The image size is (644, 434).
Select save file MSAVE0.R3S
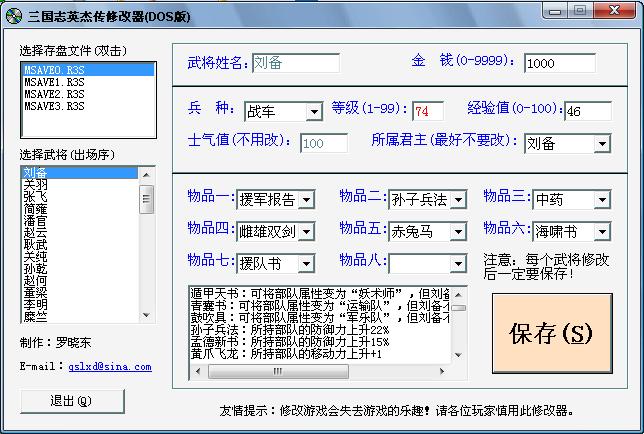(88, 70)
